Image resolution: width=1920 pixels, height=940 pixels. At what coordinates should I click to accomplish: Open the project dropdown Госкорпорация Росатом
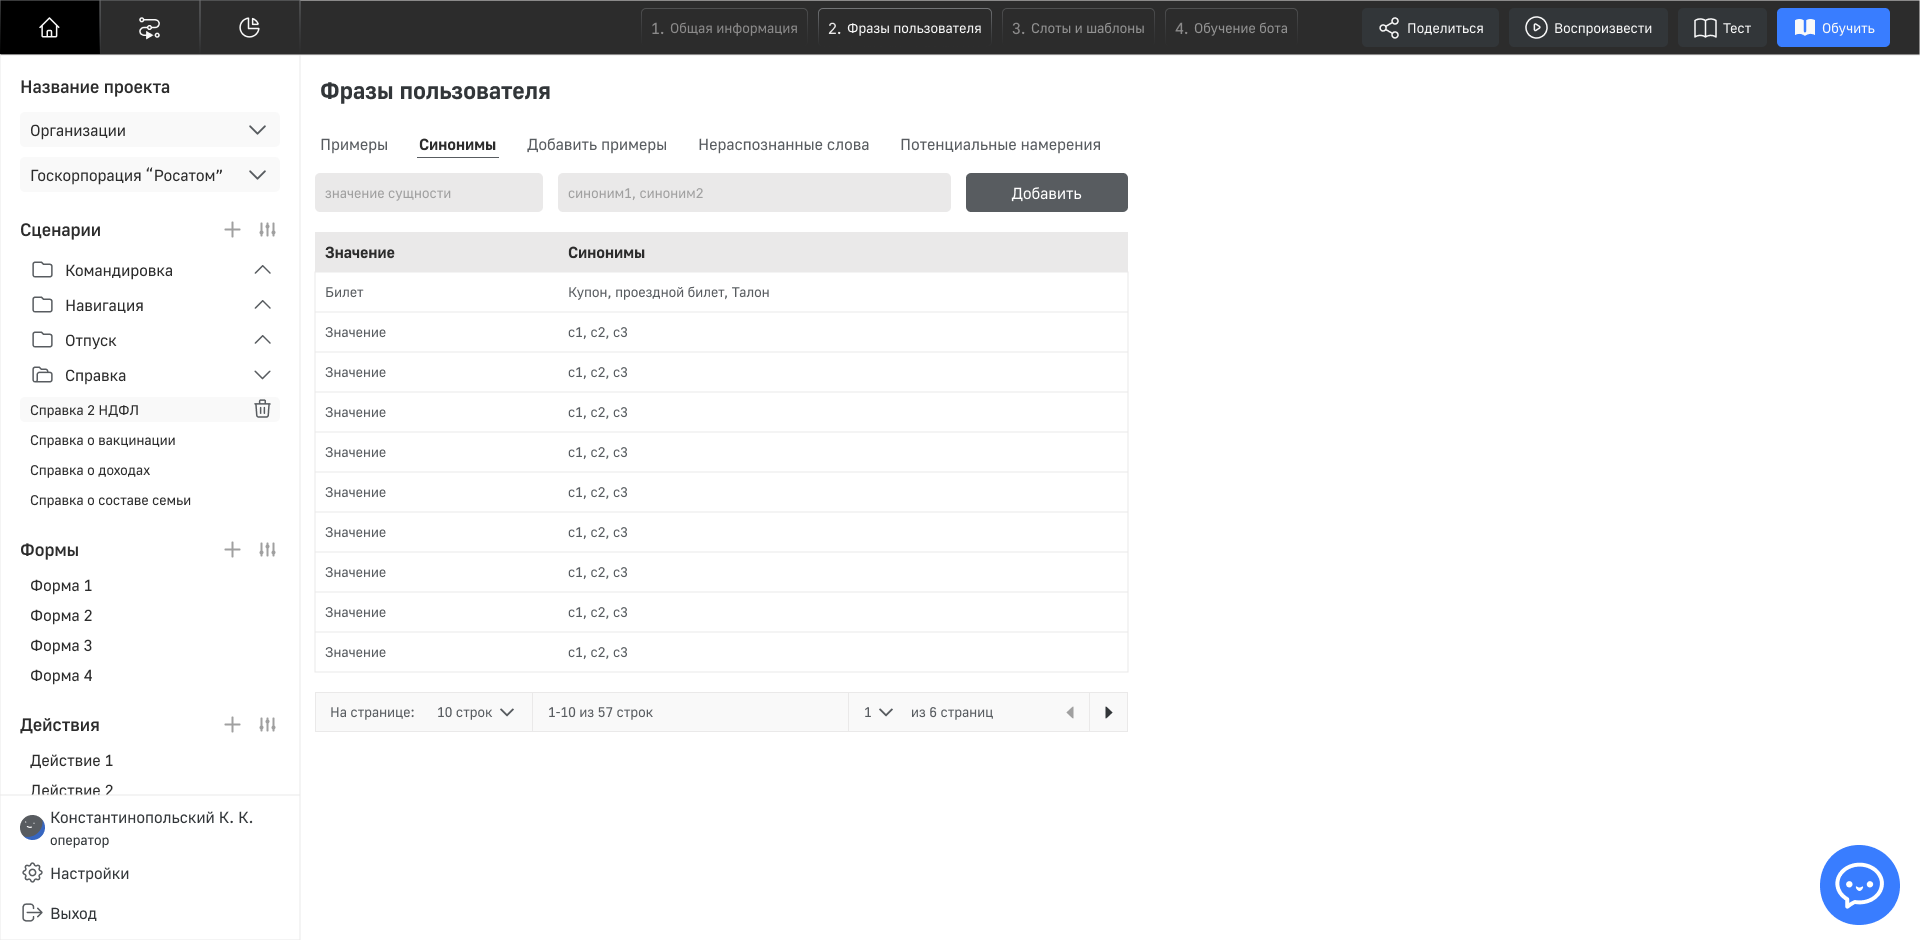click(x=148, y=174)
